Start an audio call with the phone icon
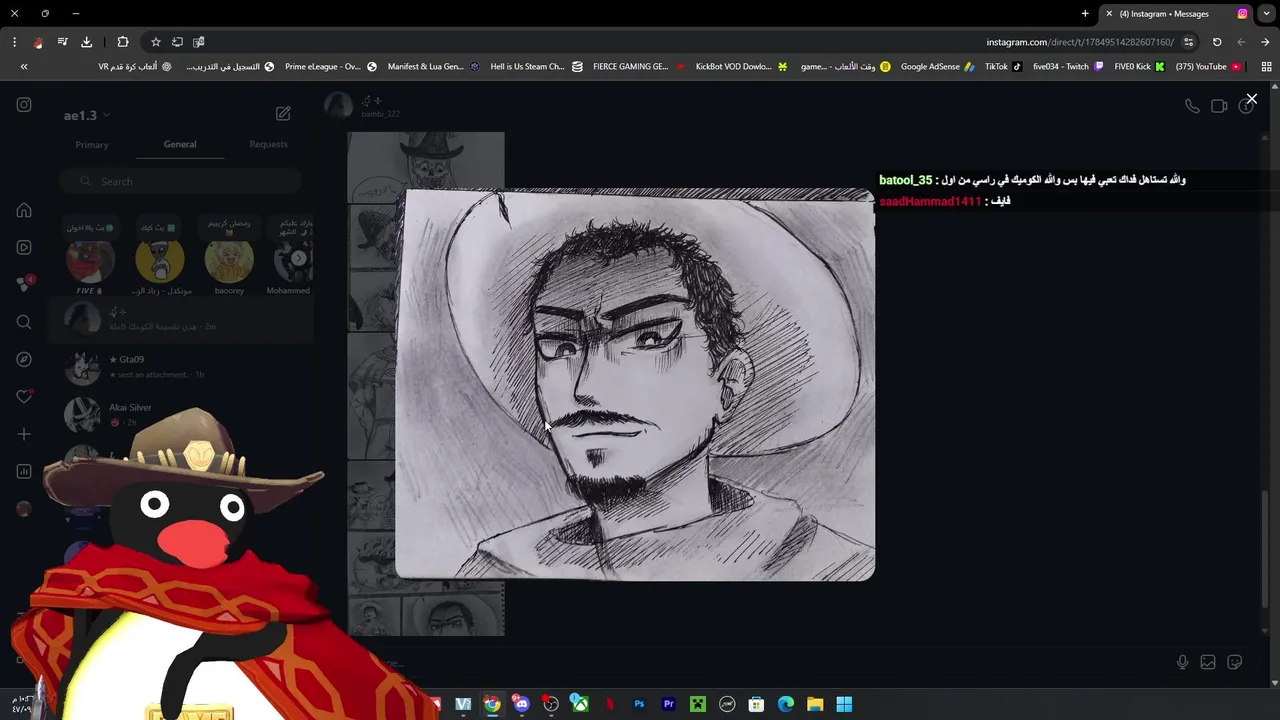This screenshot has width=1280, height=720. 1192,106
